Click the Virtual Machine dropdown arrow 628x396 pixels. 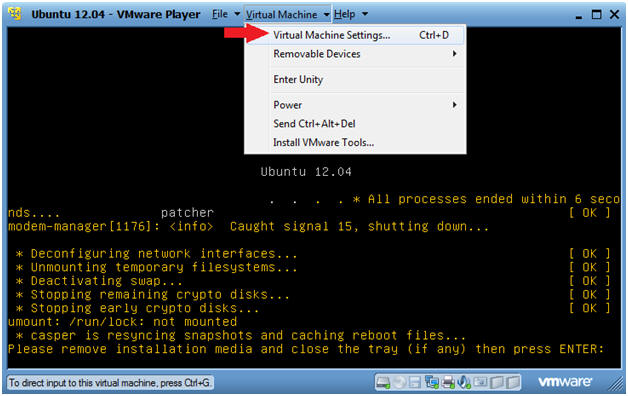[326, 15]
